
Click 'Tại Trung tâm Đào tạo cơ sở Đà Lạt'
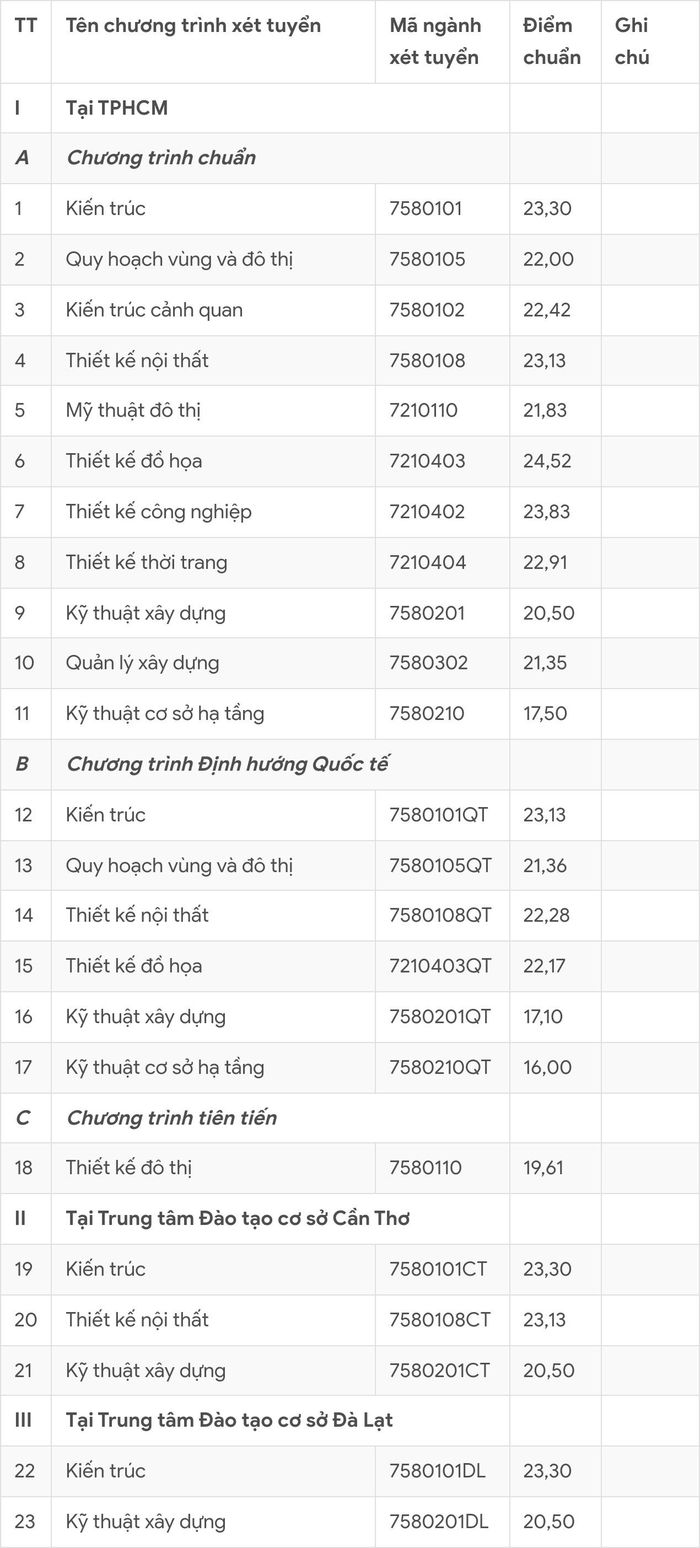coord(229,1420)
